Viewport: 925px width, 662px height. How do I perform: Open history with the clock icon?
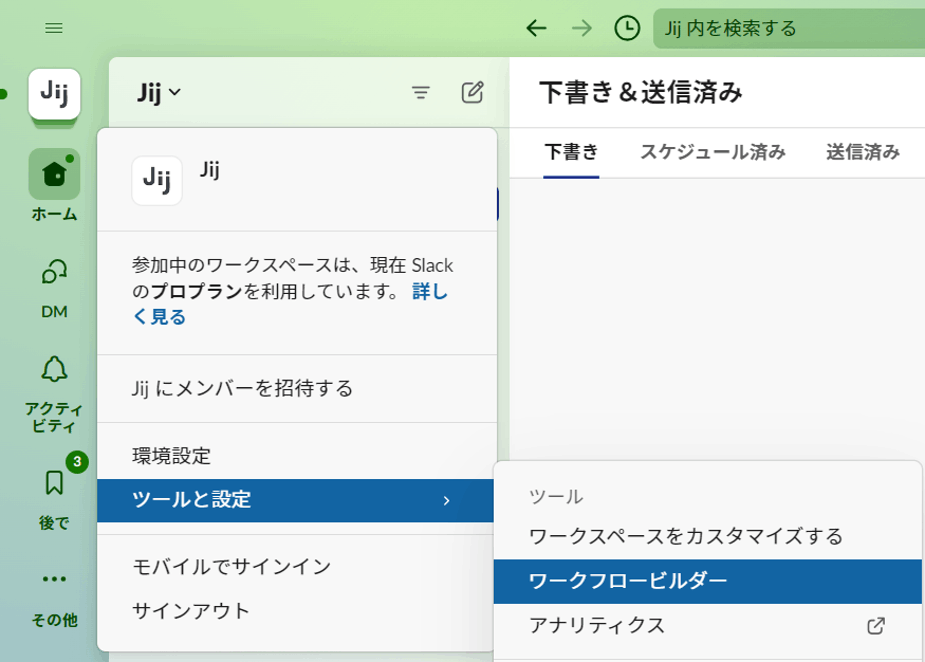(x=627, y=28)
